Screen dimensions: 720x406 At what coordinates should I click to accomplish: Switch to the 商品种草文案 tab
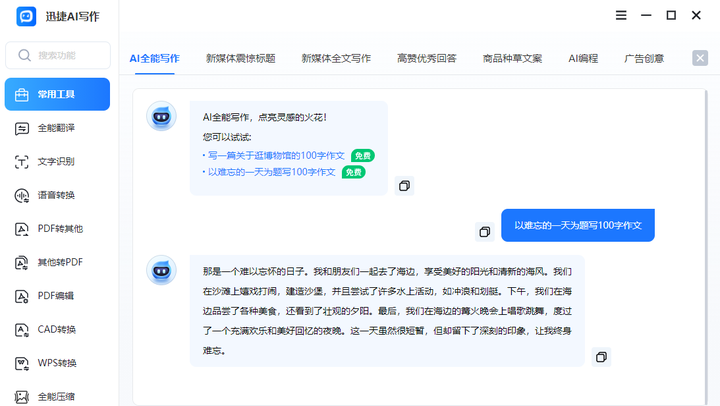tap(512, 59)
